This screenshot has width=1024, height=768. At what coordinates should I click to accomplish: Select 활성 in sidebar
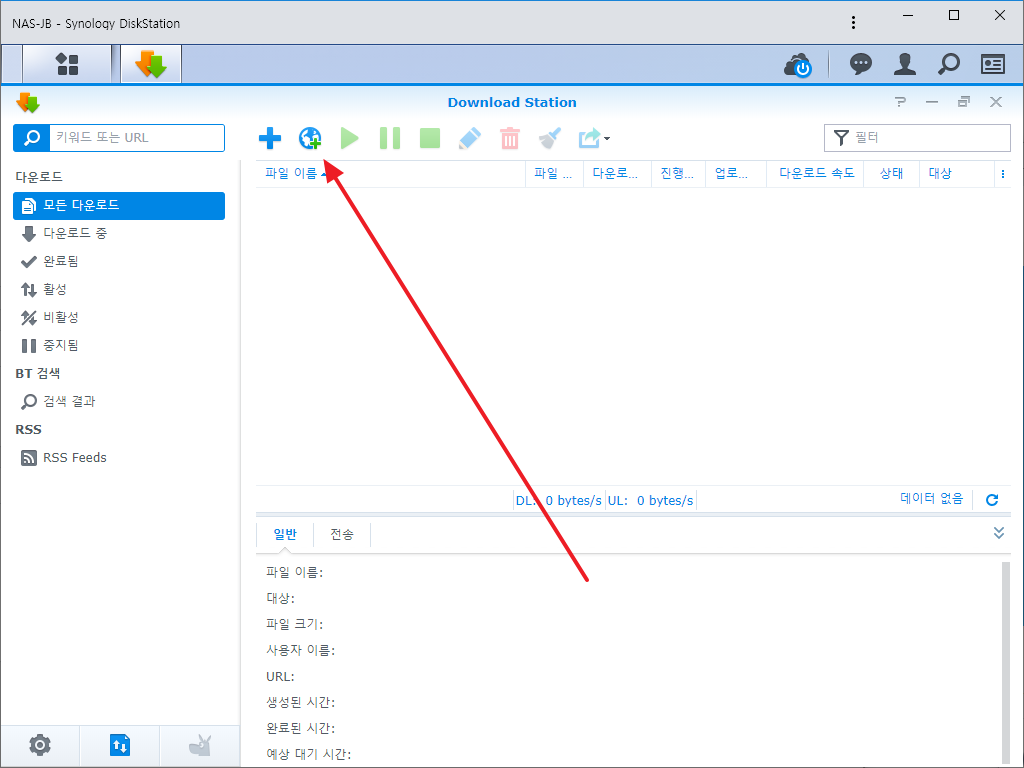pos(119,289)
